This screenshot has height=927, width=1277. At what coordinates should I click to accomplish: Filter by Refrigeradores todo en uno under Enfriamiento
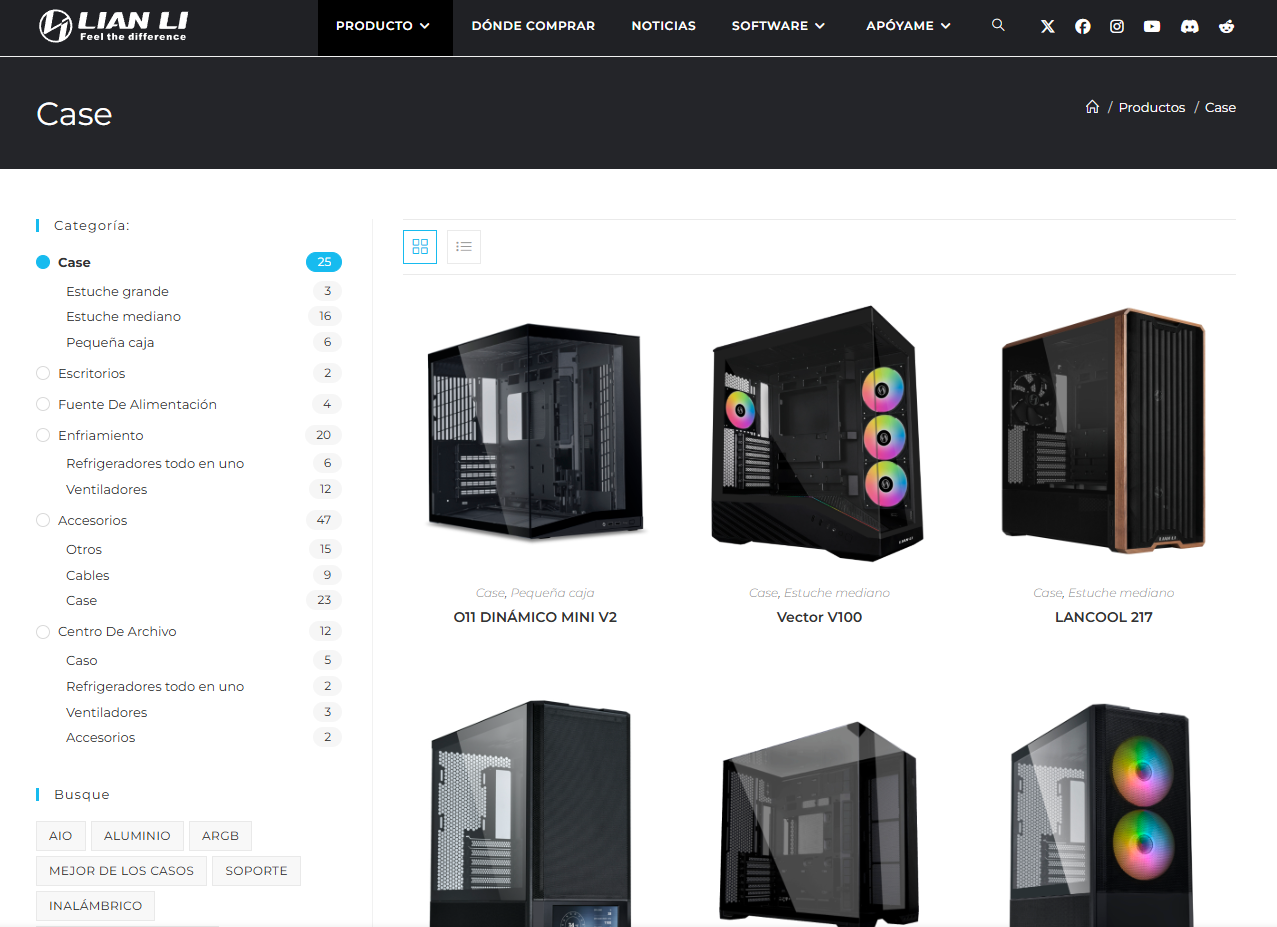(155, 463)
